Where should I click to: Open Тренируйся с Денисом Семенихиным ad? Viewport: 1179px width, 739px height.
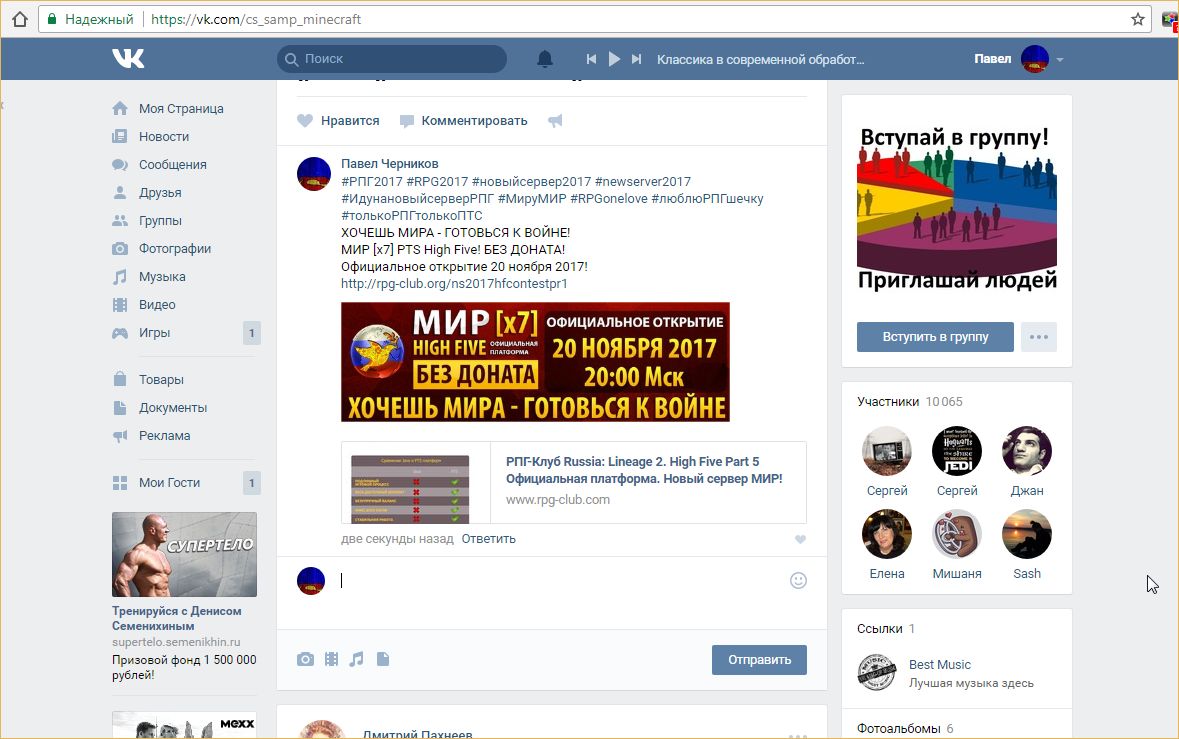pos(177,618)
